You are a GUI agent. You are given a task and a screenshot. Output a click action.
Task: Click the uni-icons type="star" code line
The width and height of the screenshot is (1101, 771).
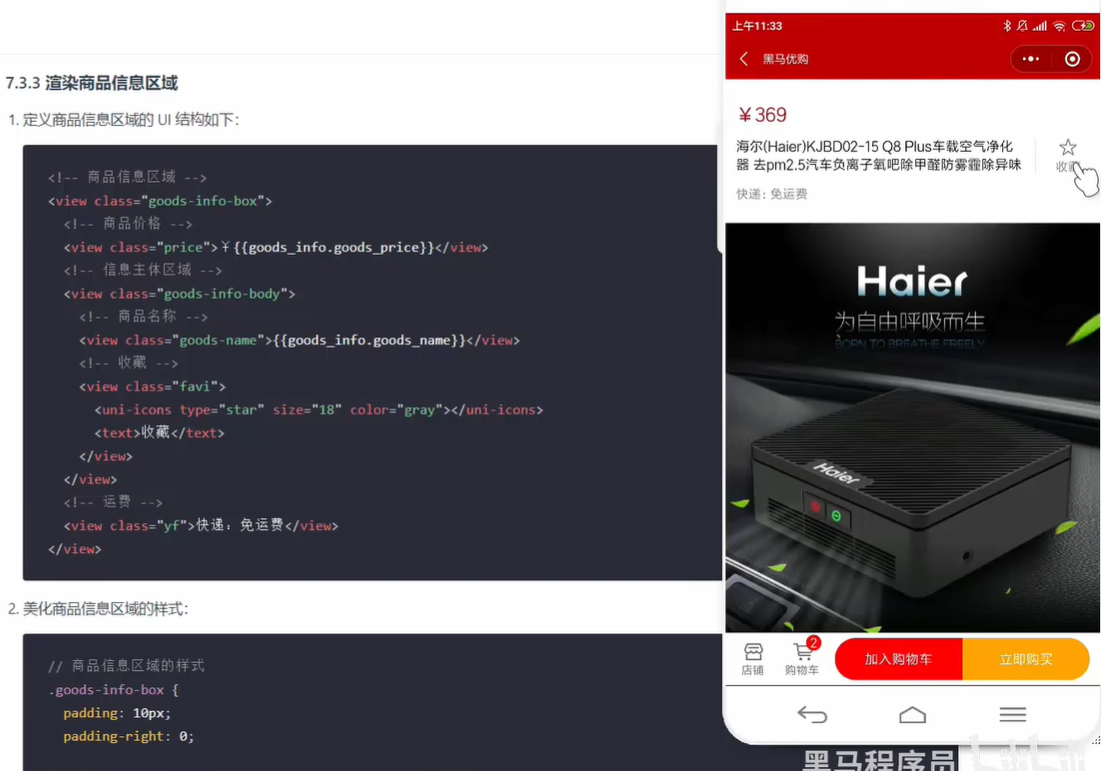click(319, 409)
